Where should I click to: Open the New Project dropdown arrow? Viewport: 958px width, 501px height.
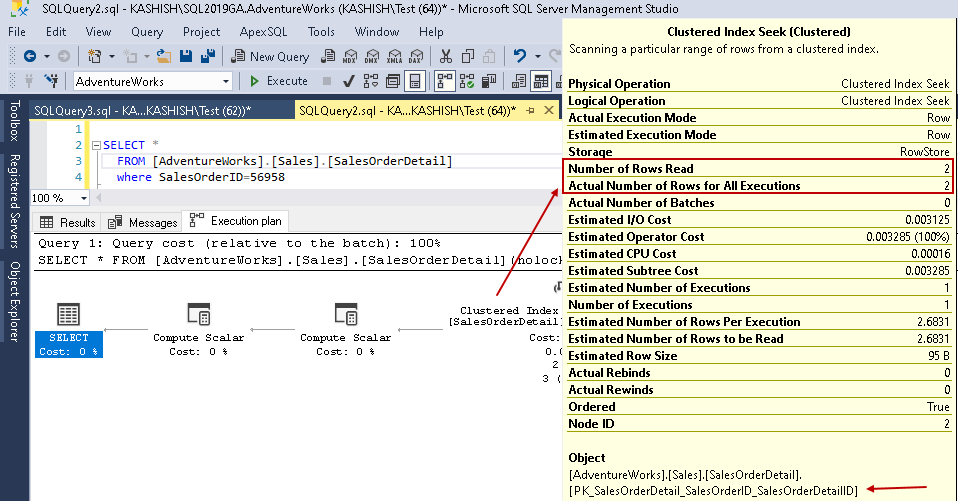click(x=112, y=56)
